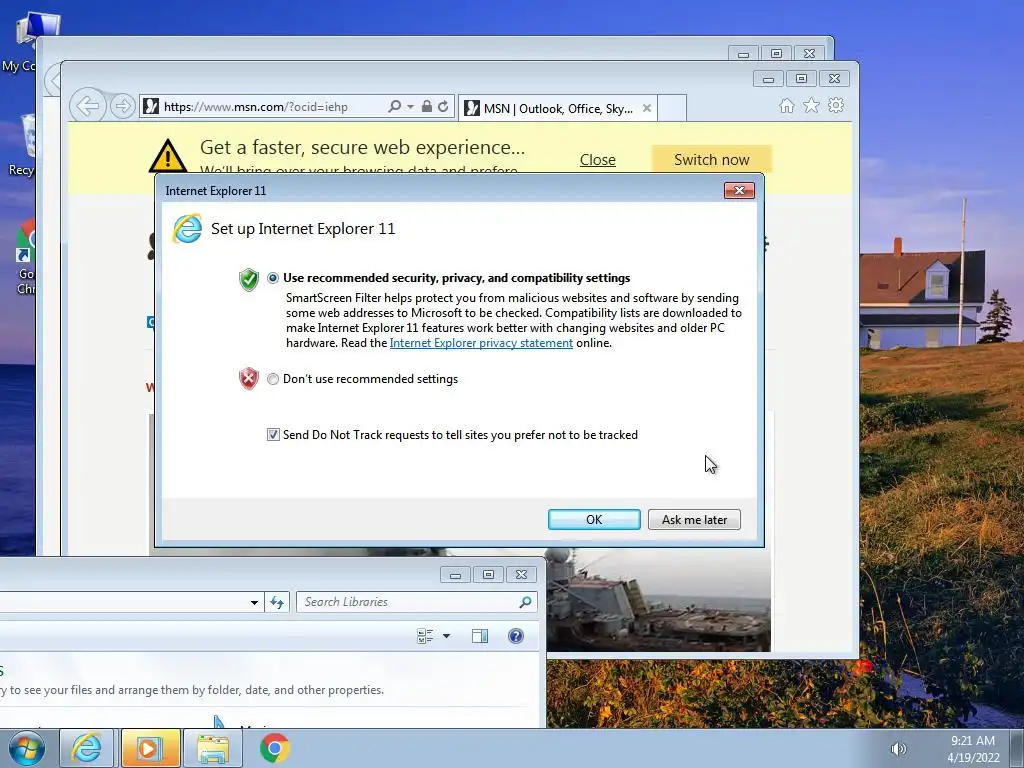The height and width of the screenshot is (768, 1024).
Task: Select Use recommended security settings radio button
Action: click(273, 278)
